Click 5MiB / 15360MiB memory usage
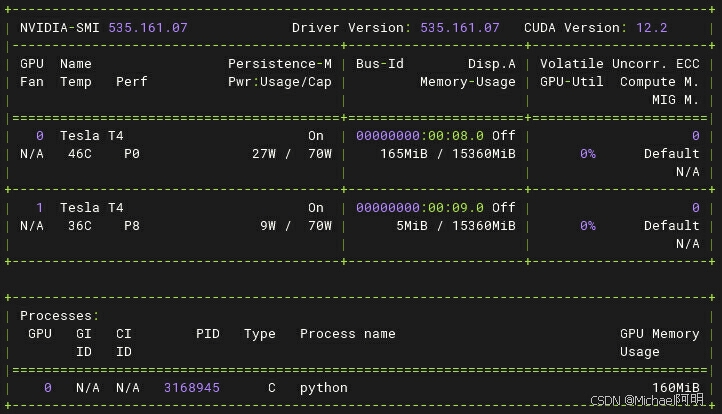Viewport: 722px width, 414px height. [456, 226]
